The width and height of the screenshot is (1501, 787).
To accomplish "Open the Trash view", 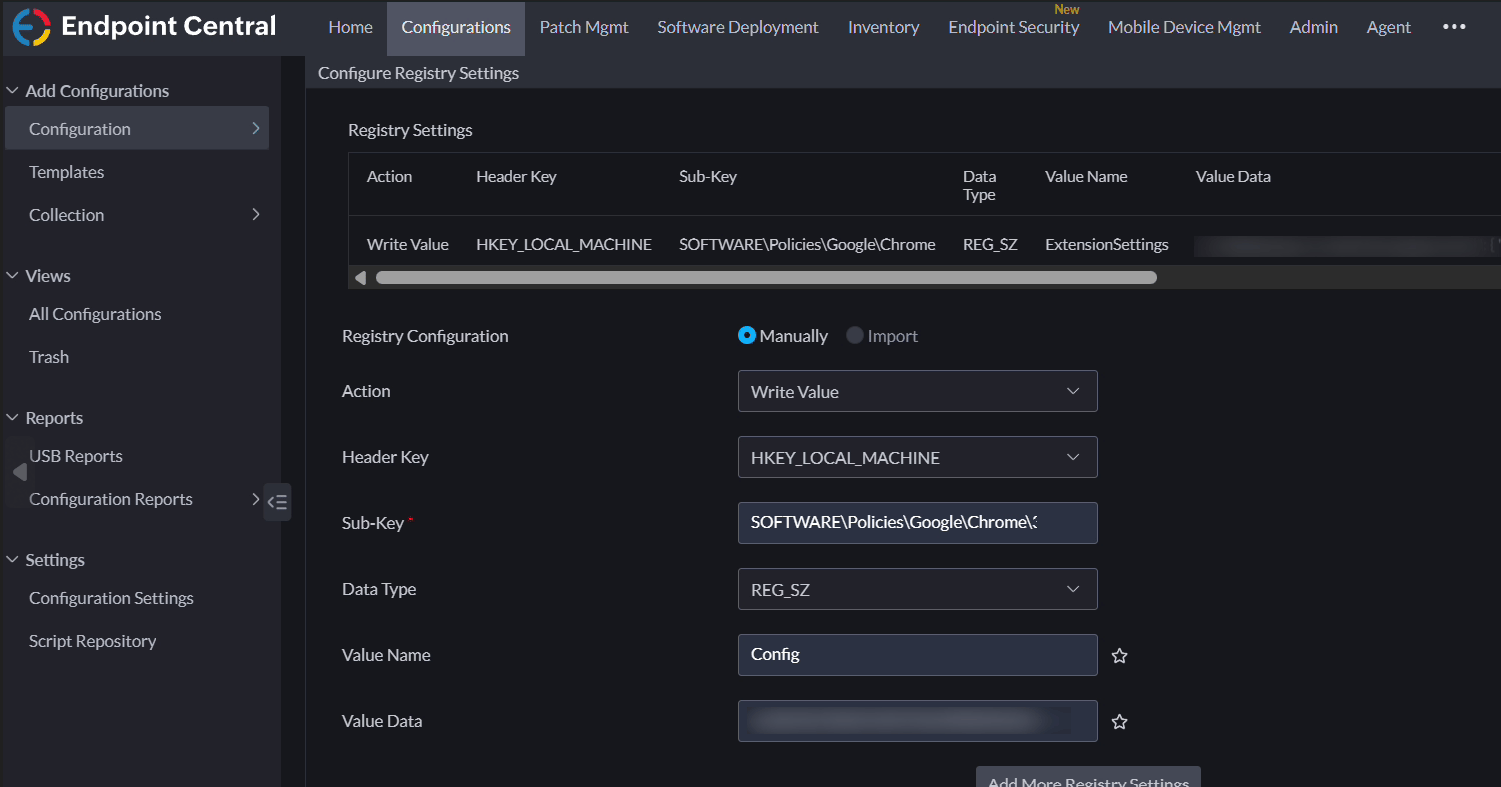I will [x=49, y=357].
